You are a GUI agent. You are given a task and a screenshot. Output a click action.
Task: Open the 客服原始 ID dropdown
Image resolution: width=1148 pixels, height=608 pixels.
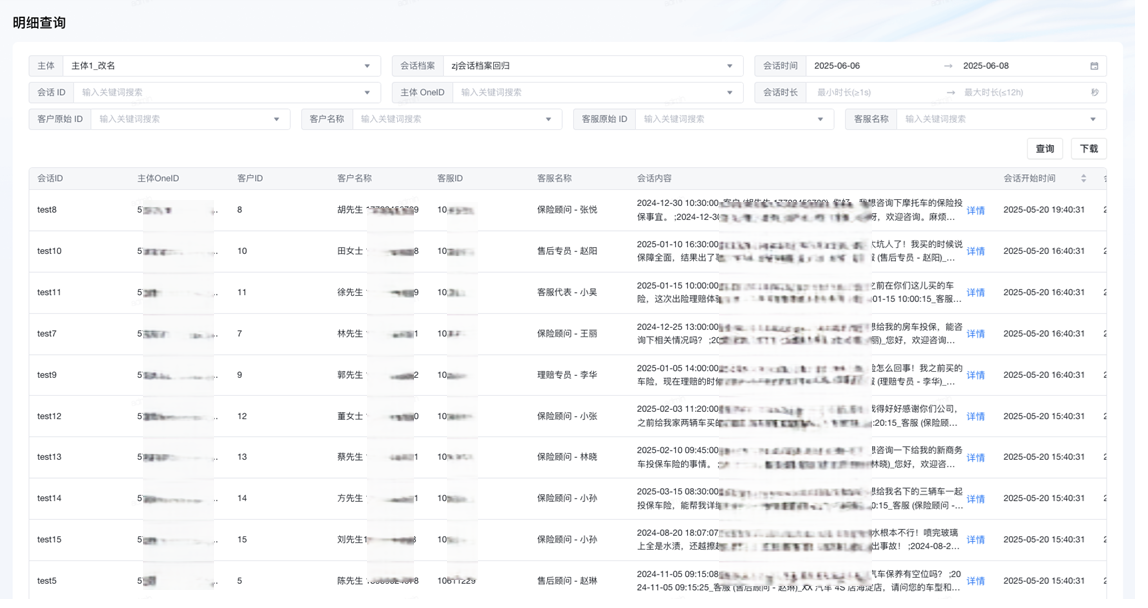pyautogui.click(x=820, y=119)
